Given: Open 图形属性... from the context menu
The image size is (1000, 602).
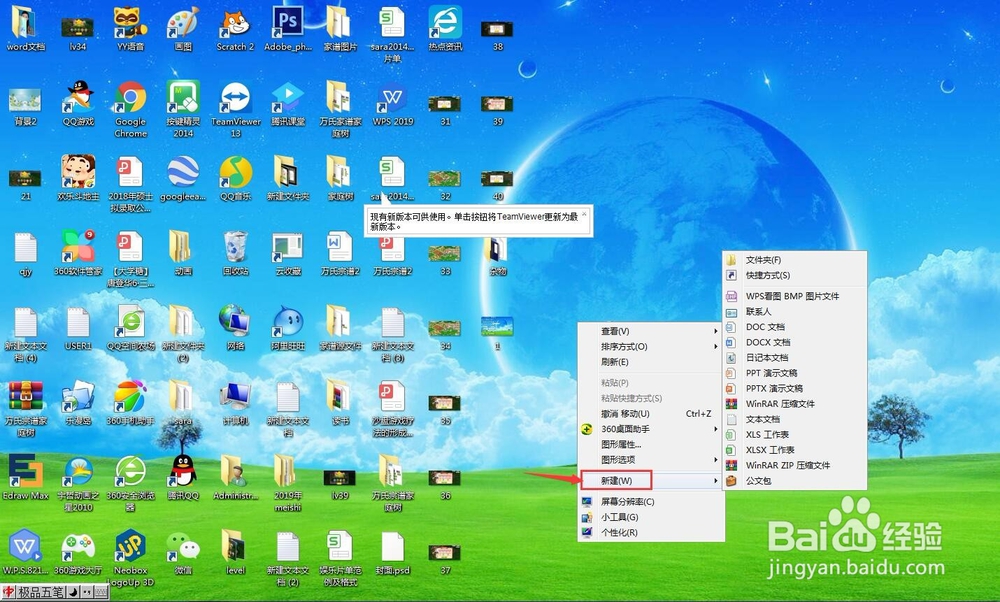Looking at the screenshot, I should point(651,444).
